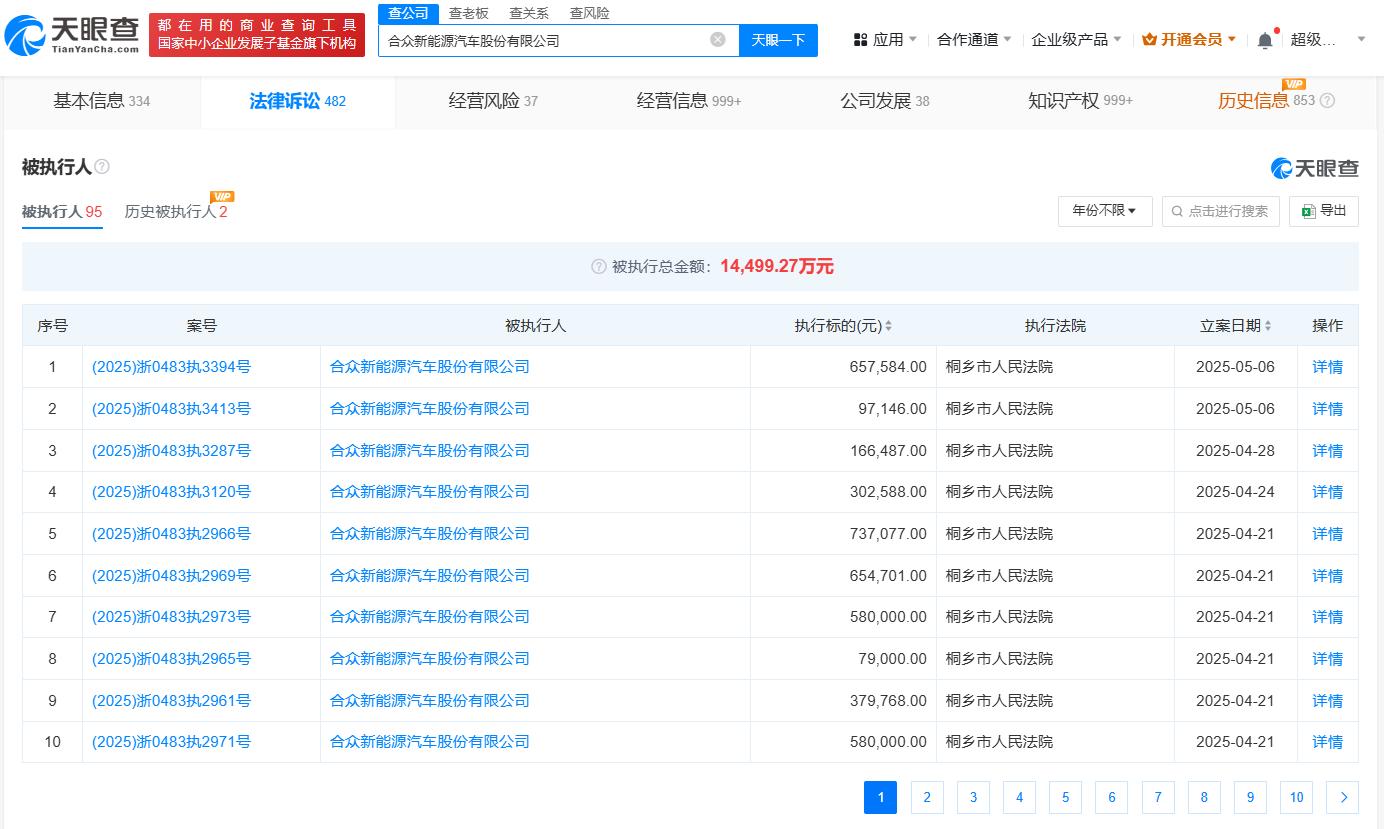1384x829 pixels.
Task: Expand the 企业级产品 menu
Action: click(x=1076, y=40)
